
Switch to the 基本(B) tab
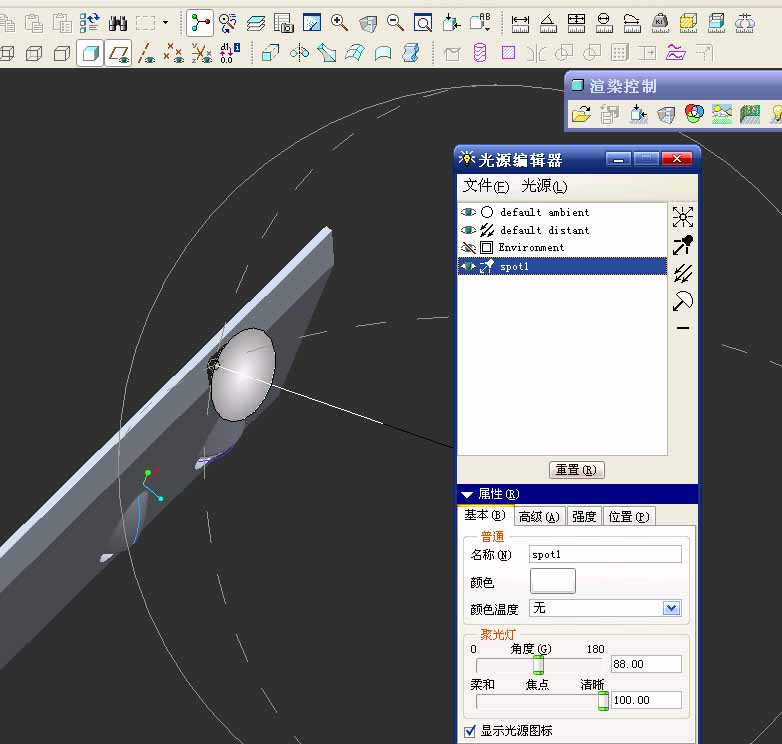(x=485, y=515)
